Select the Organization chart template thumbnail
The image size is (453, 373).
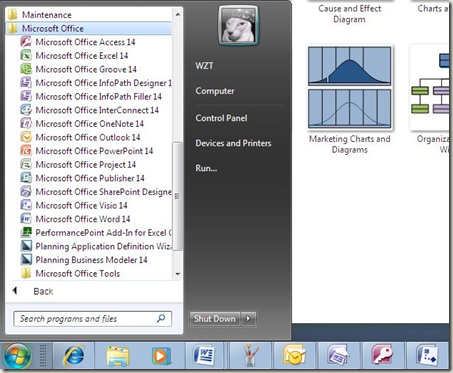click(x=430, y=87)
